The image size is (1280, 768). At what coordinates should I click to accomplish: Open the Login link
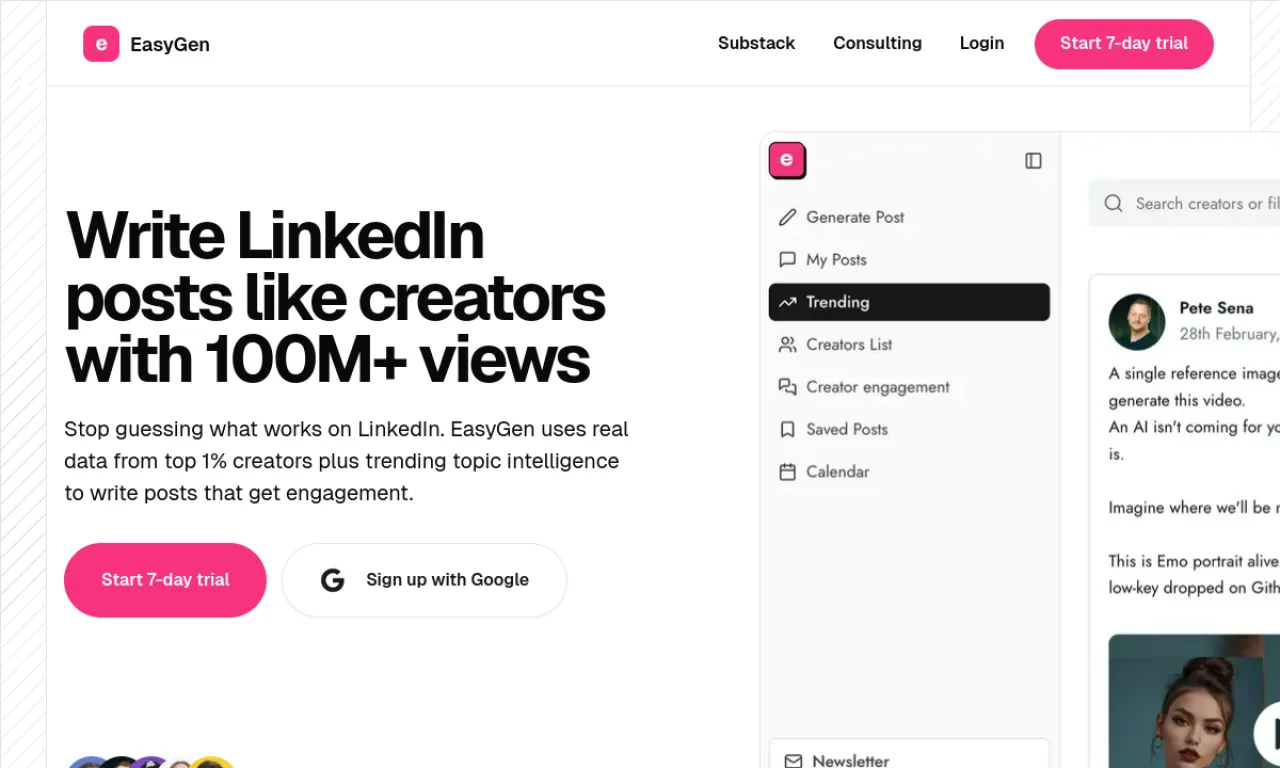coord(982,43)
